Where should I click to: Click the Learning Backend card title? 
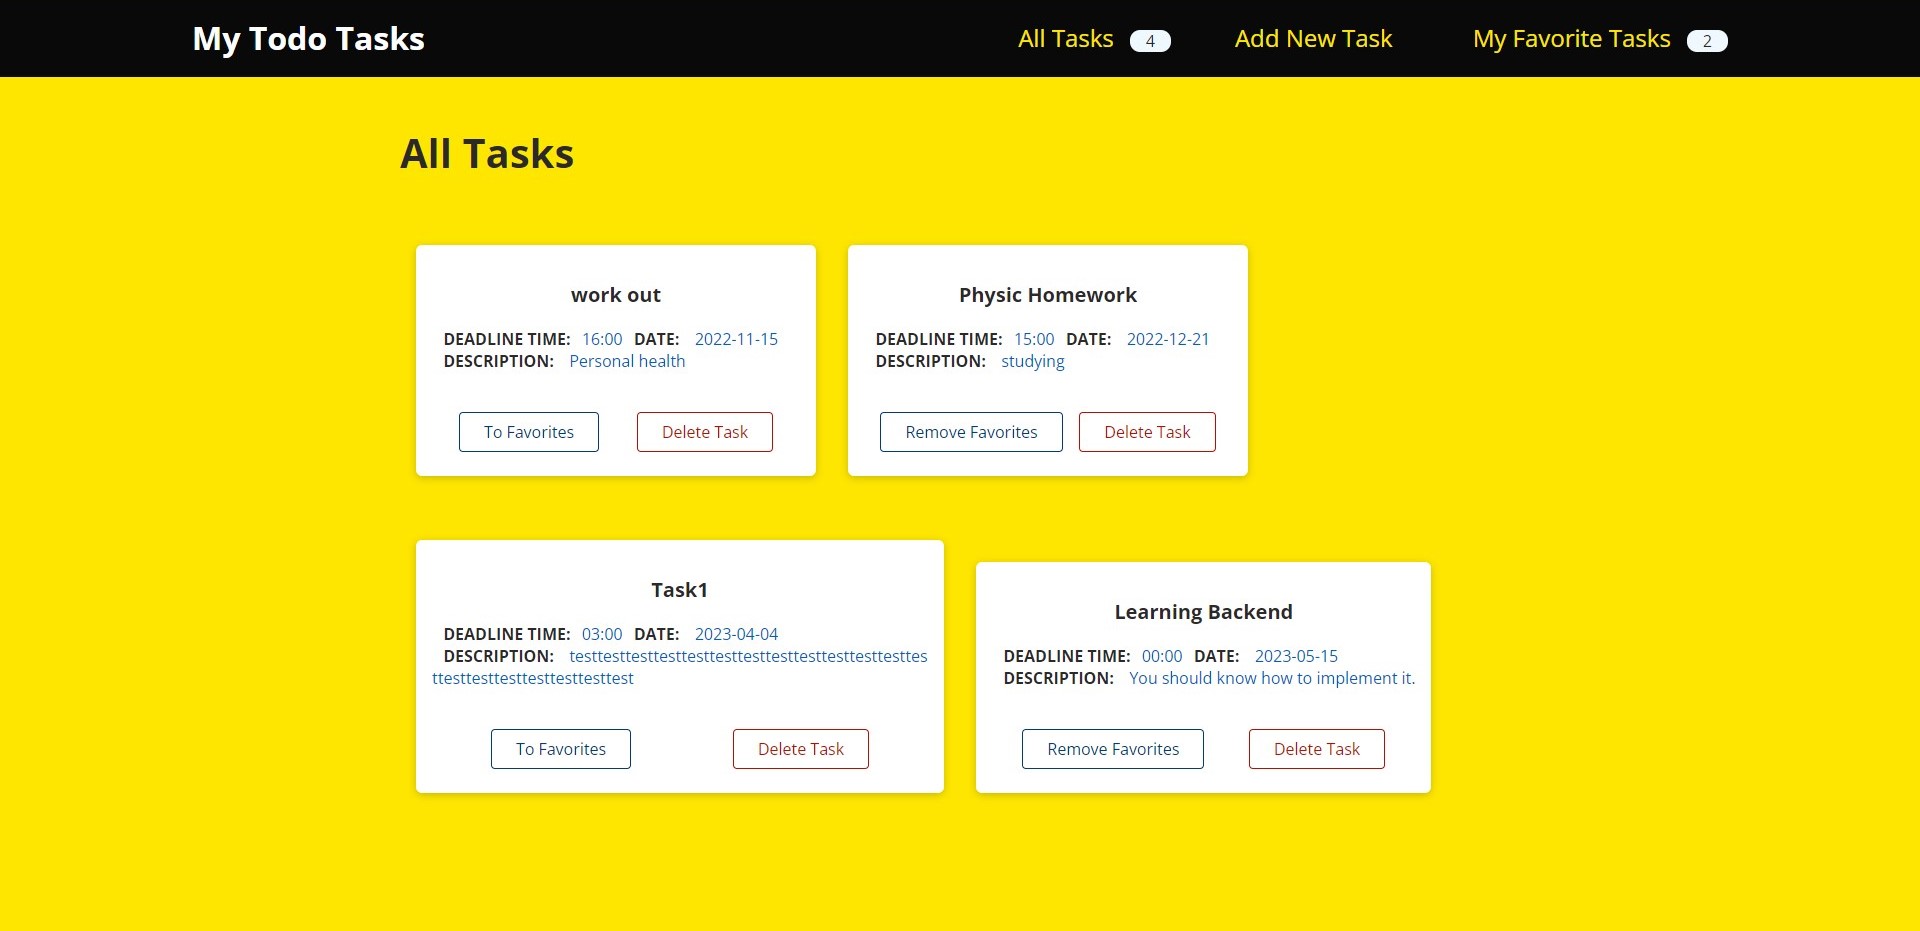click(1203, 611)
